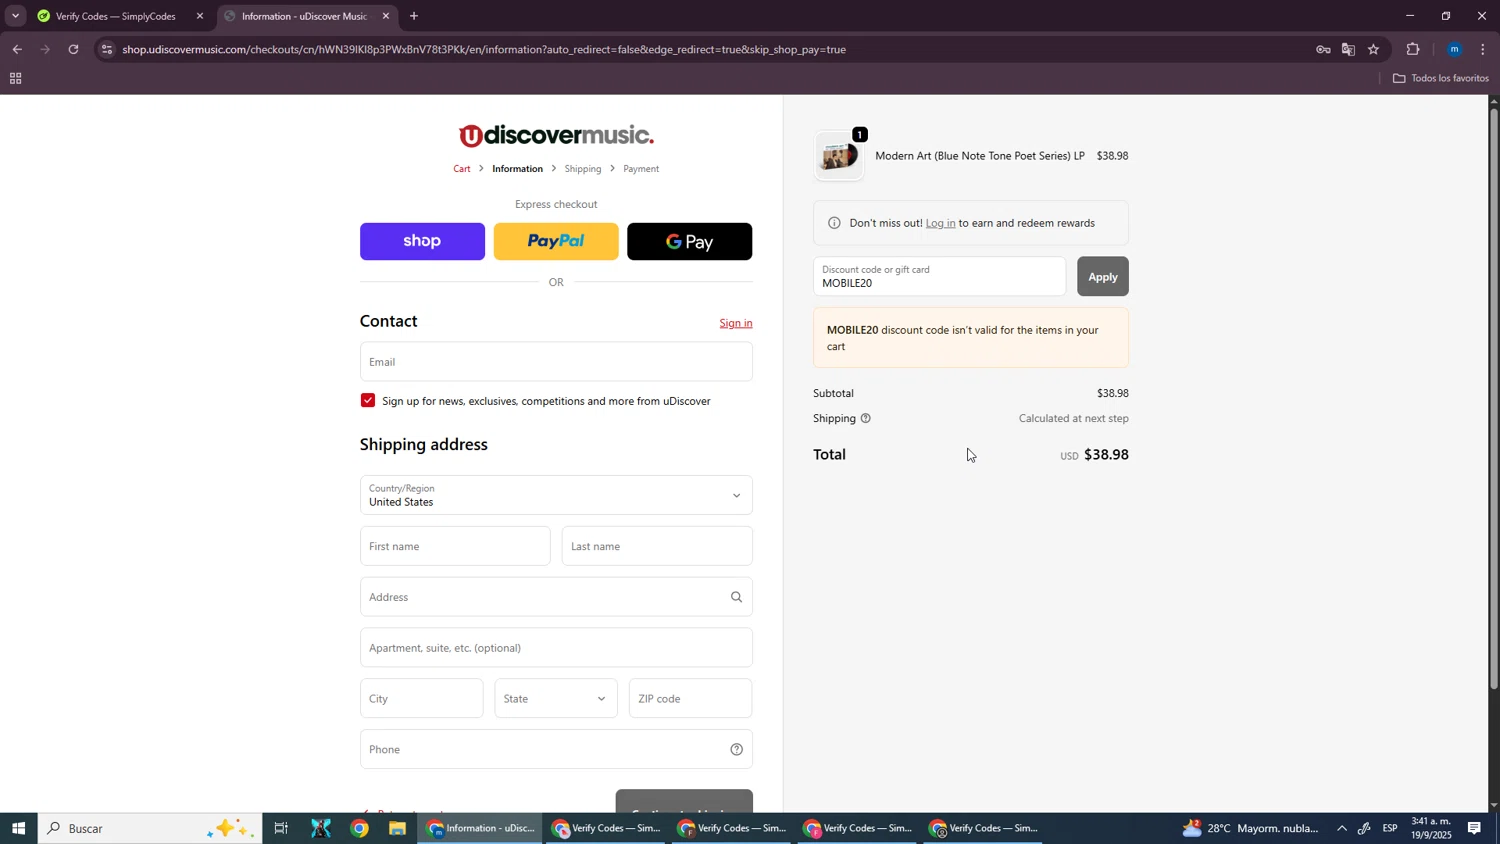Screen dimensions: 1500x844
Task: Open the tab search dropdown arrow
Action: point(15,16)
